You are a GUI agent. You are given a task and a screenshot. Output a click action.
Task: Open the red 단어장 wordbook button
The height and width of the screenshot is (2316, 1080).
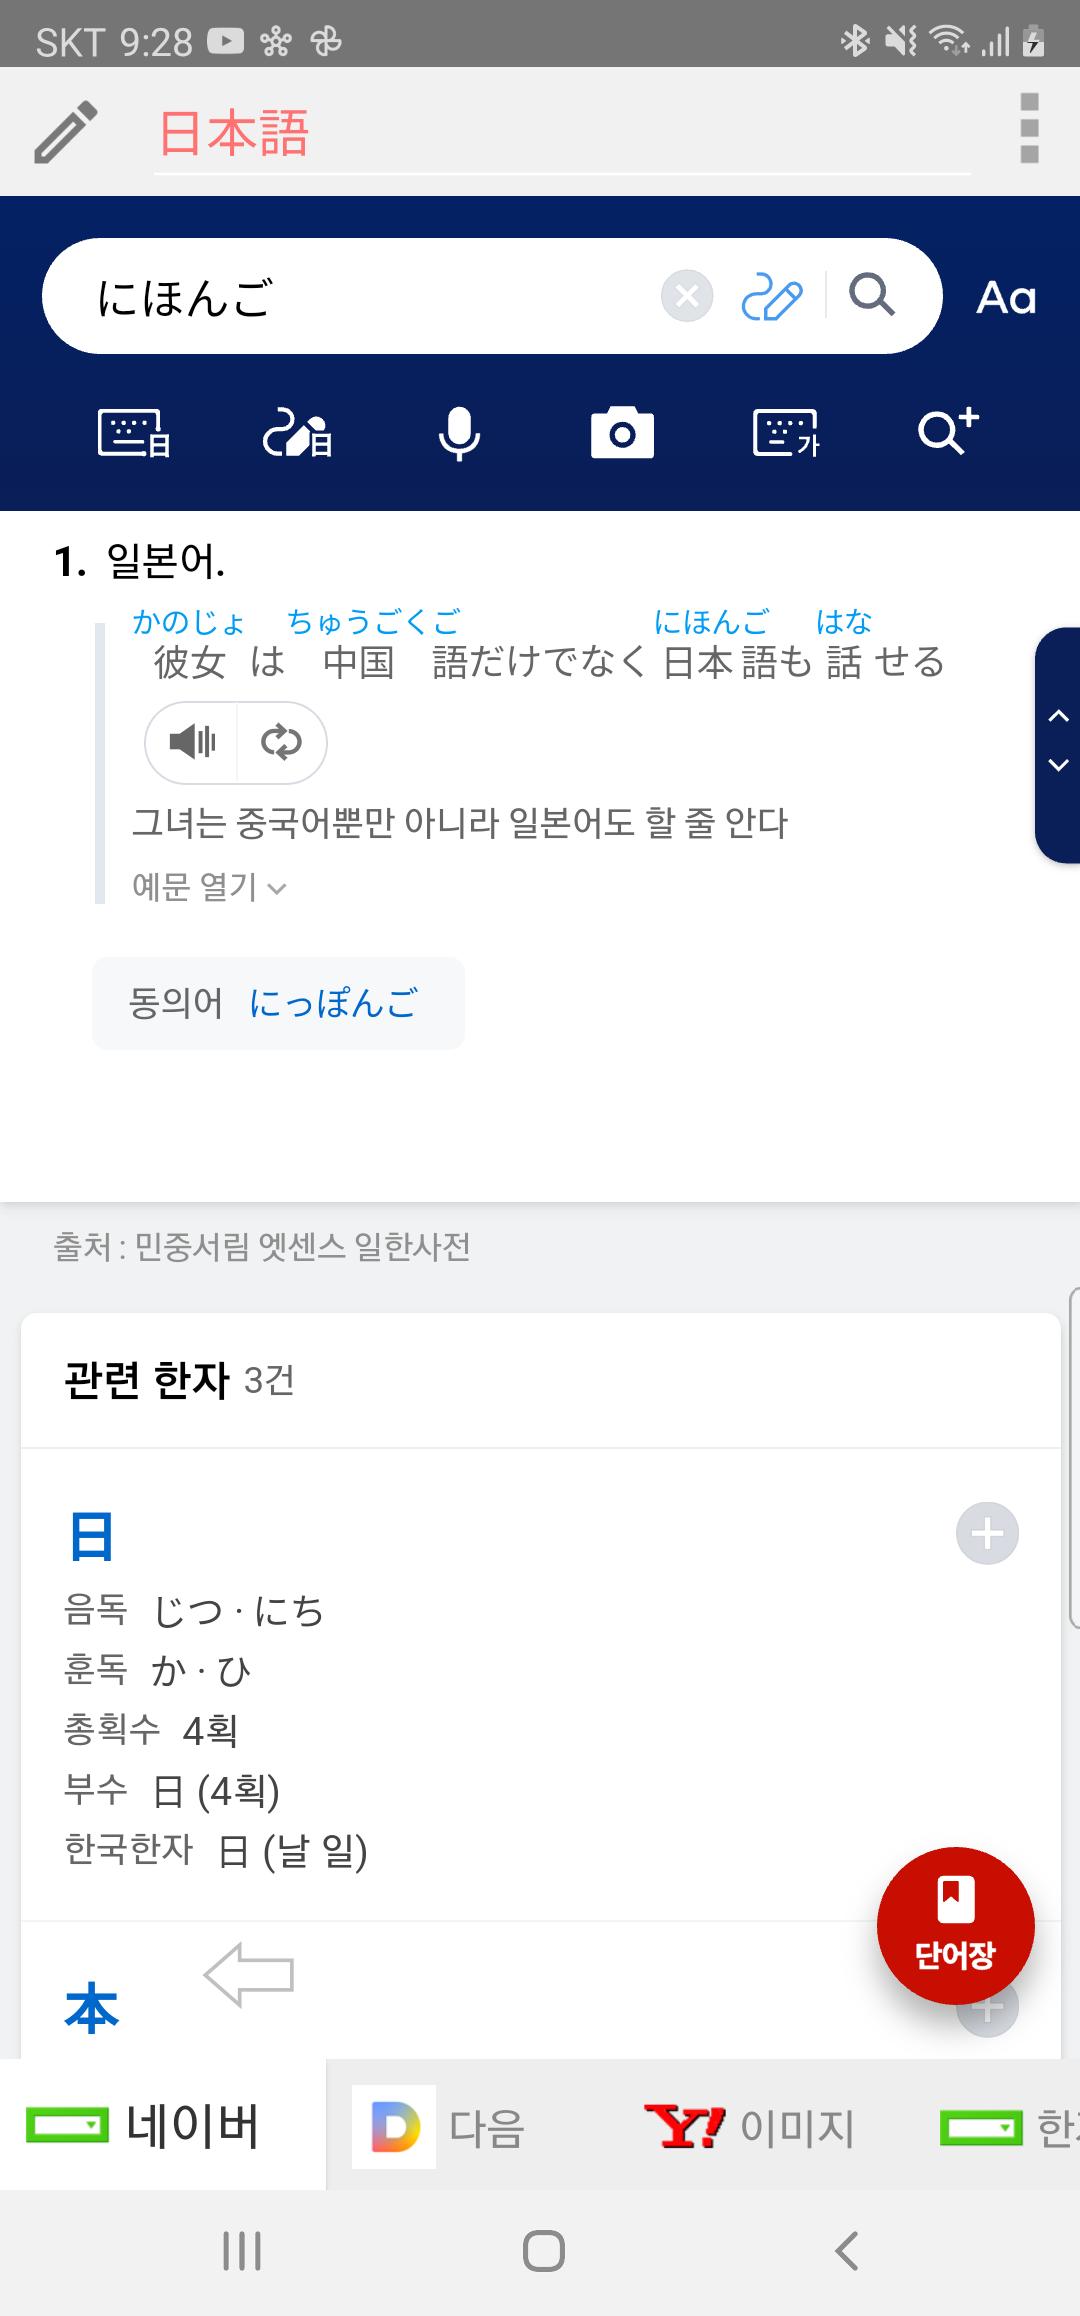coord(955,1925)
